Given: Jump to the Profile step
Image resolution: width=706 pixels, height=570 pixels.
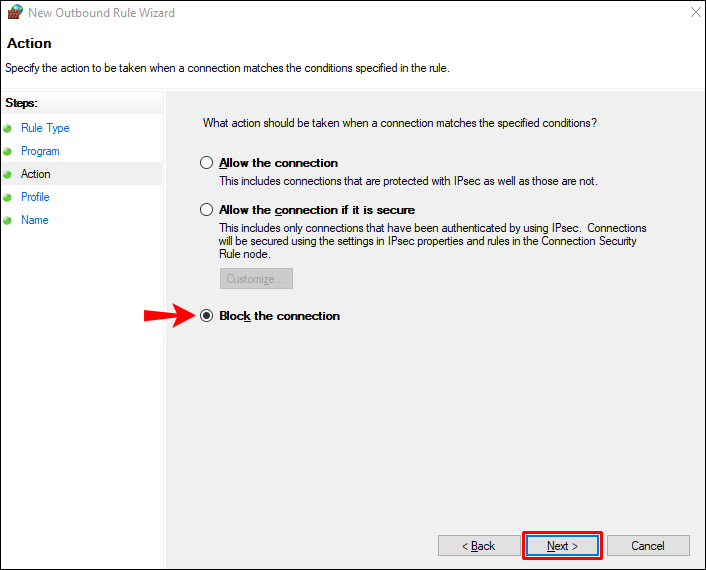Looking at the screenshot, I should 35,197.
